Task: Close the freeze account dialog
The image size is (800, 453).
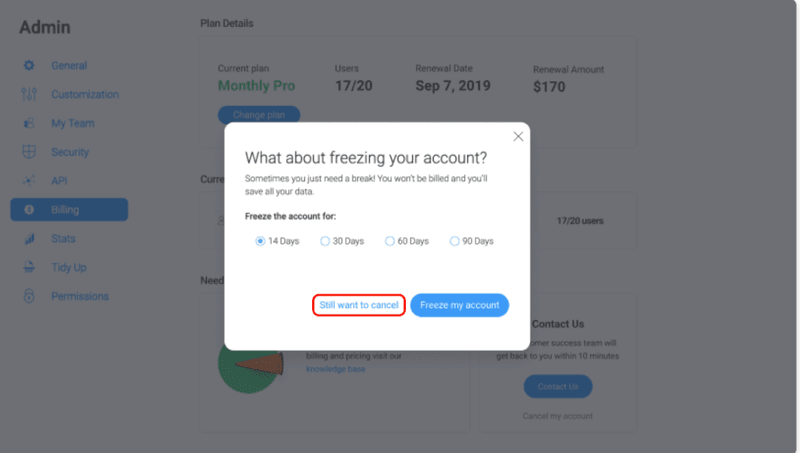Action: tap(518, 136)
